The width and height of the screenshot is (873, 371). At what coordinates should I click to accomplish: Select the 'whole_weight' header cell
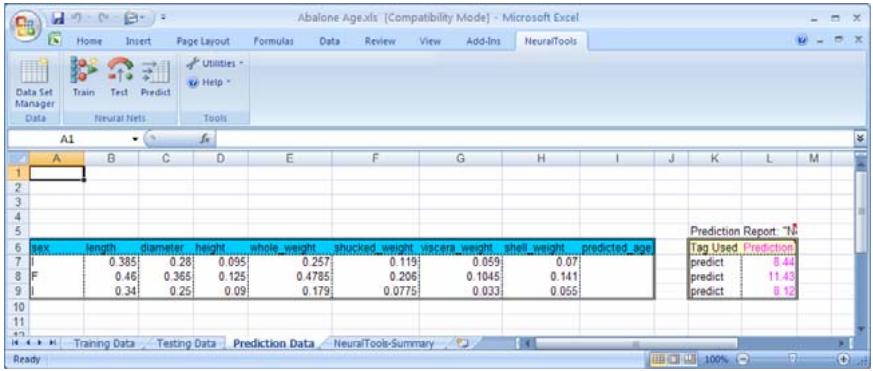click(x=290, y=247)
